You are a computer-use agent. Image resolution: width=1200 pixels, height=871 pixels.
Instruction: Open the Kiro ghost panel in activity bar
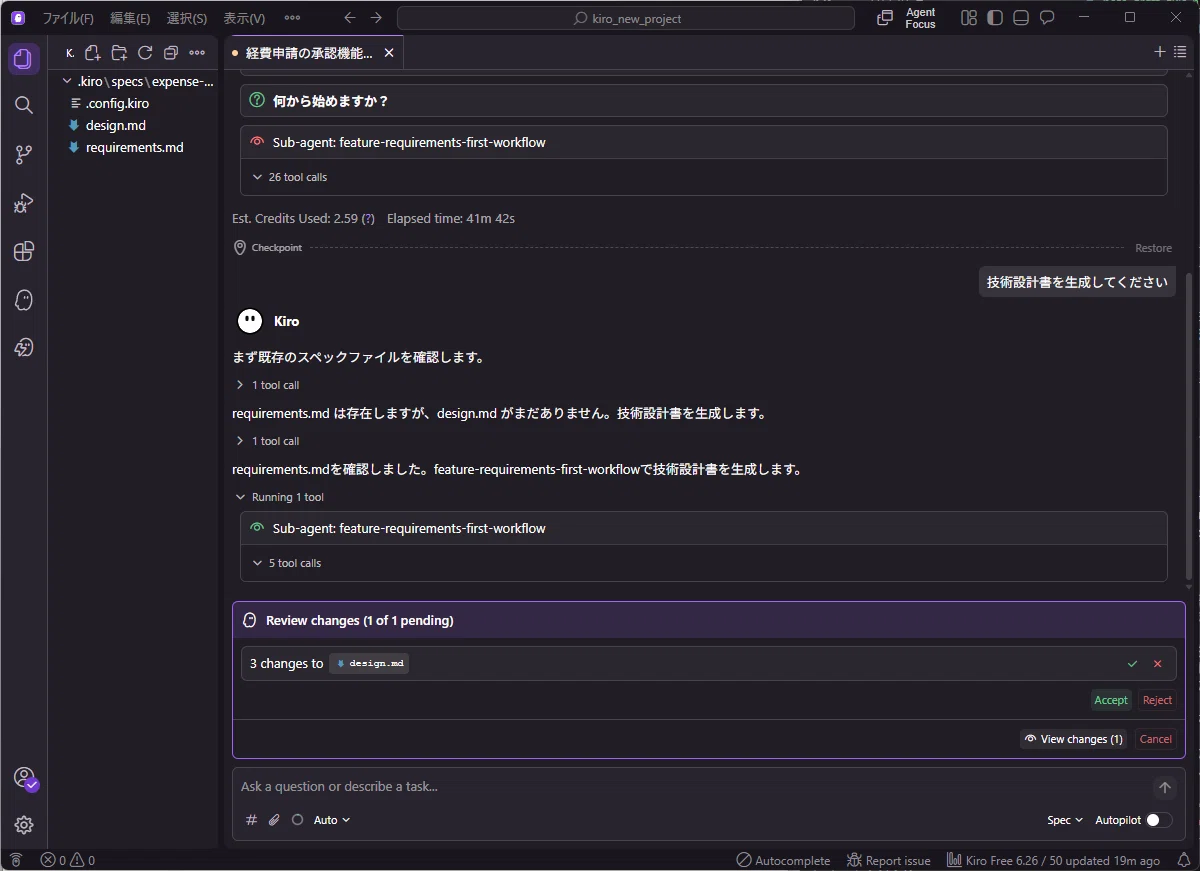pos(24,300)
